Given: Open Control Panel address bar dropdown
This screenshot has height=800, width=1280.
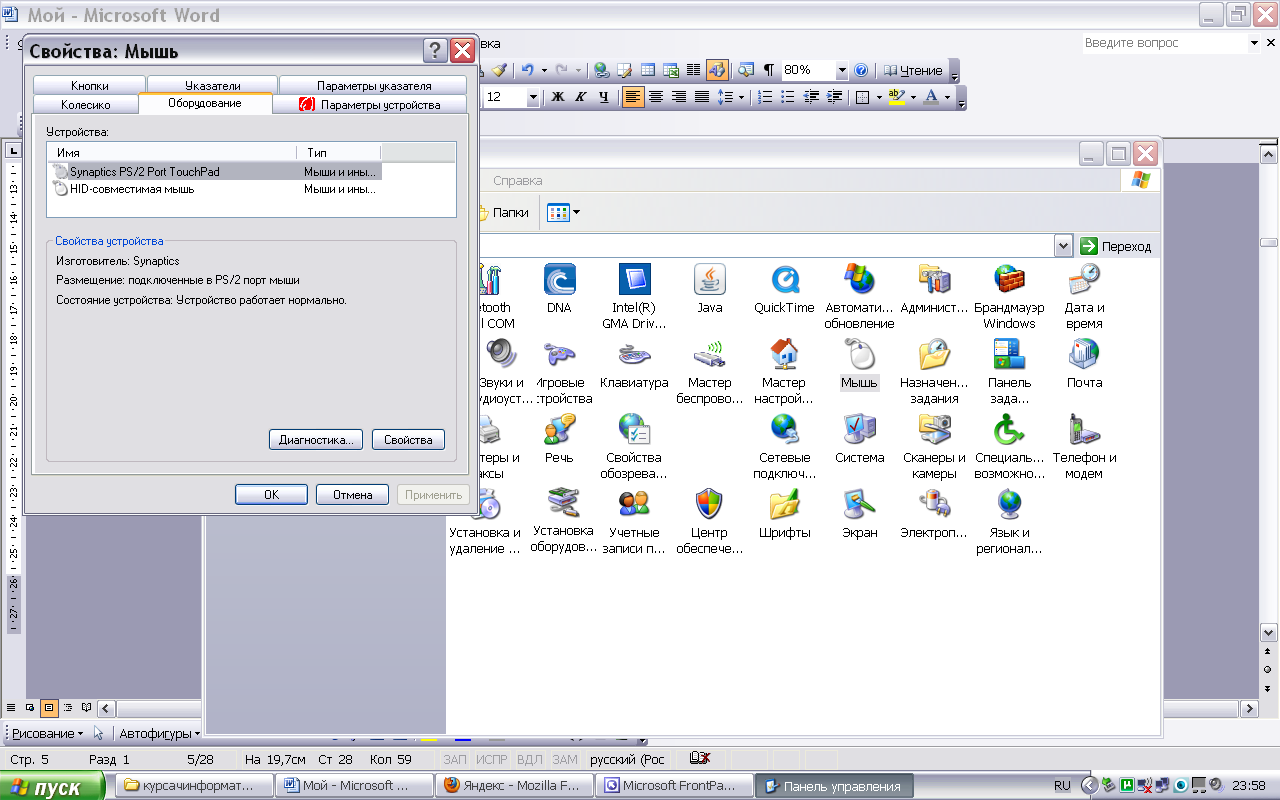Looking at the screenshot, I should (1063, 246).
